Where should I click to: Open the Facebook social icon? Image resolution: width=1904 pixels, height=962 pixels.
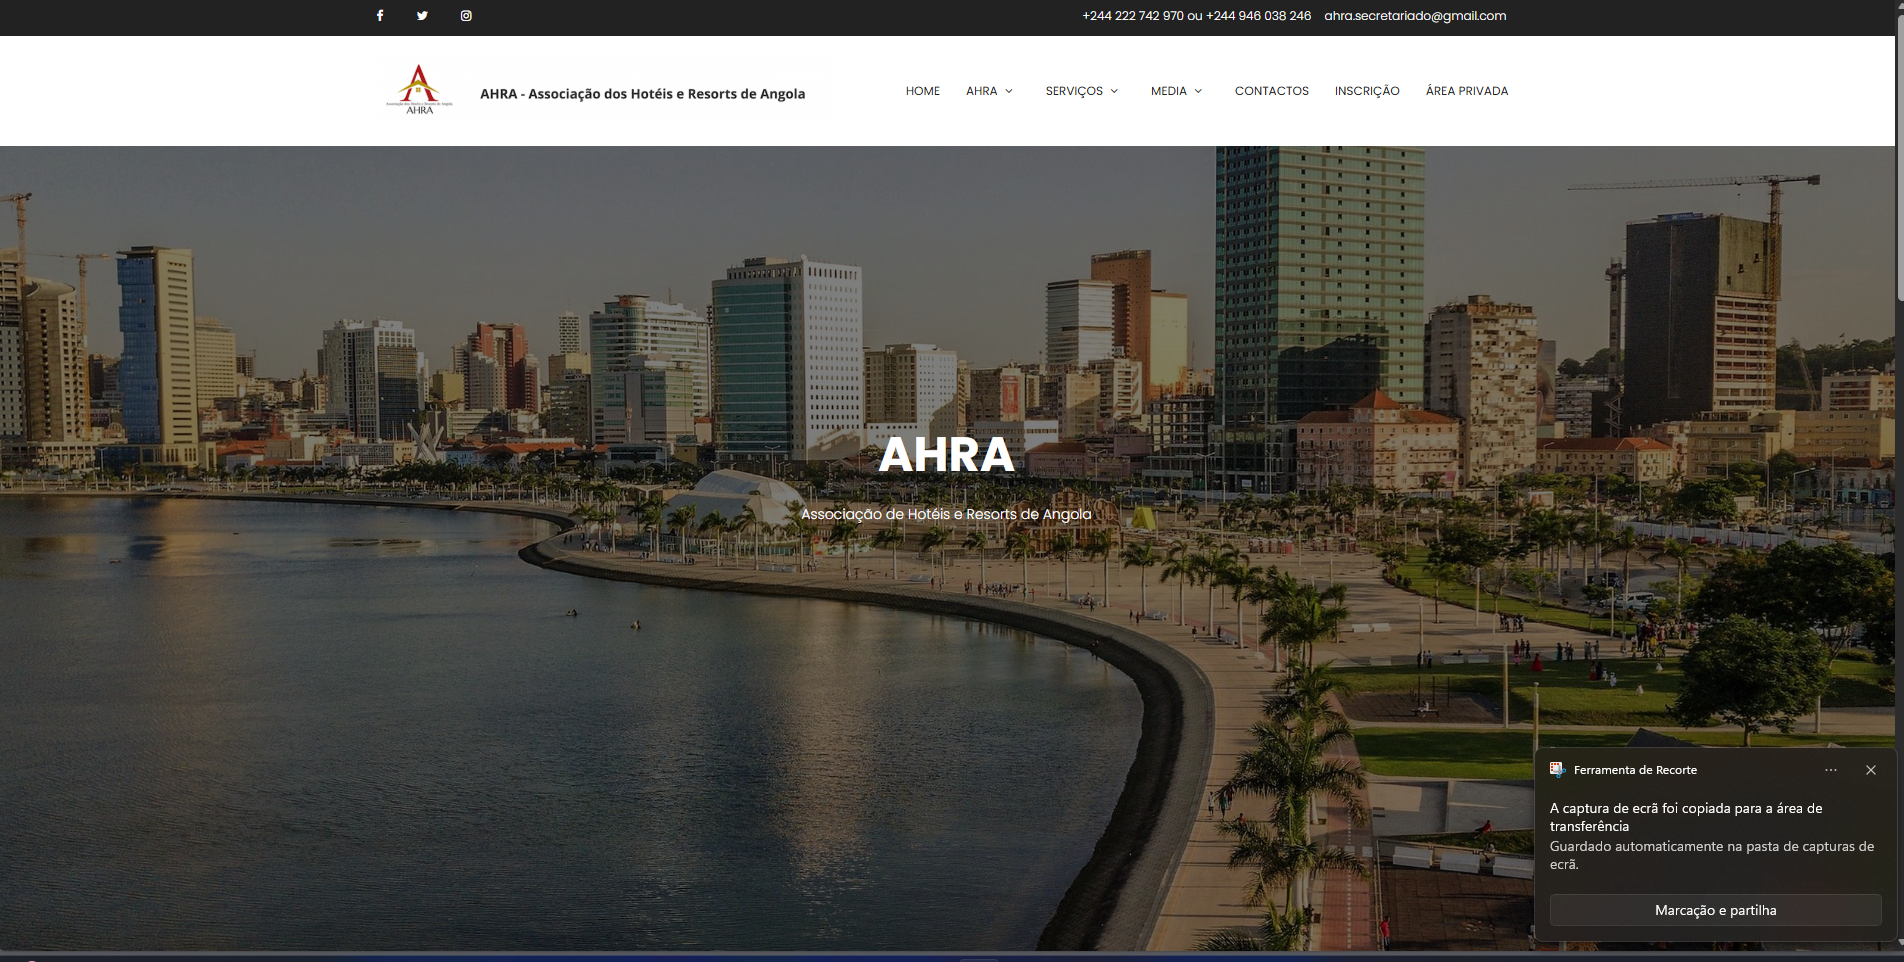380,16
